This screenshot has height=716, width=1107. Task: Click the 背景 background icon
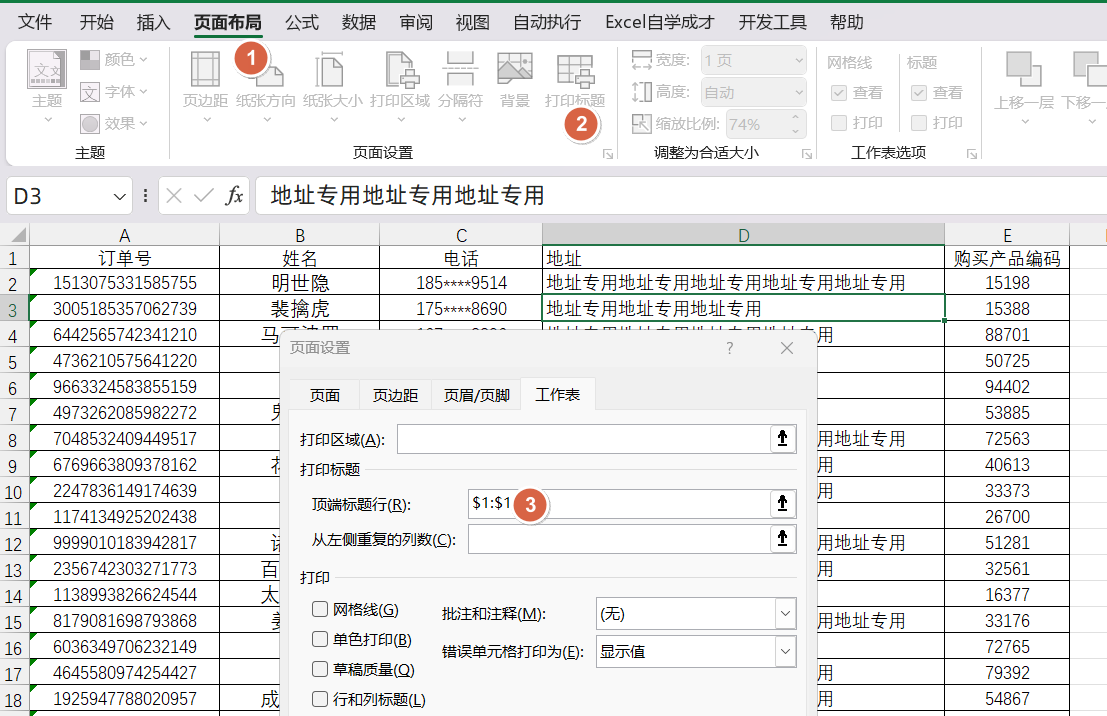coord(515,70)
